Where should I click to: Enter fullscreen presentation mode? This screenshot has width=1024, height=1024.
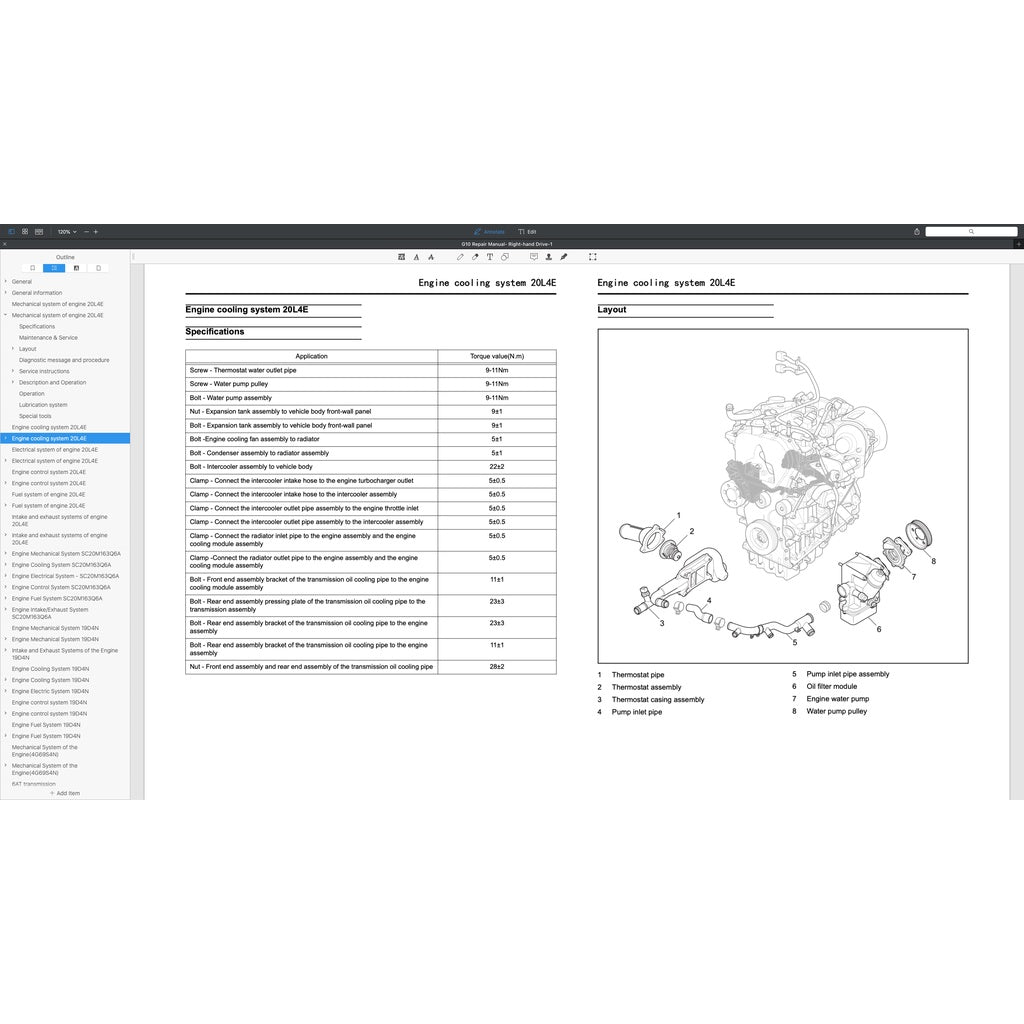(592, 257)
